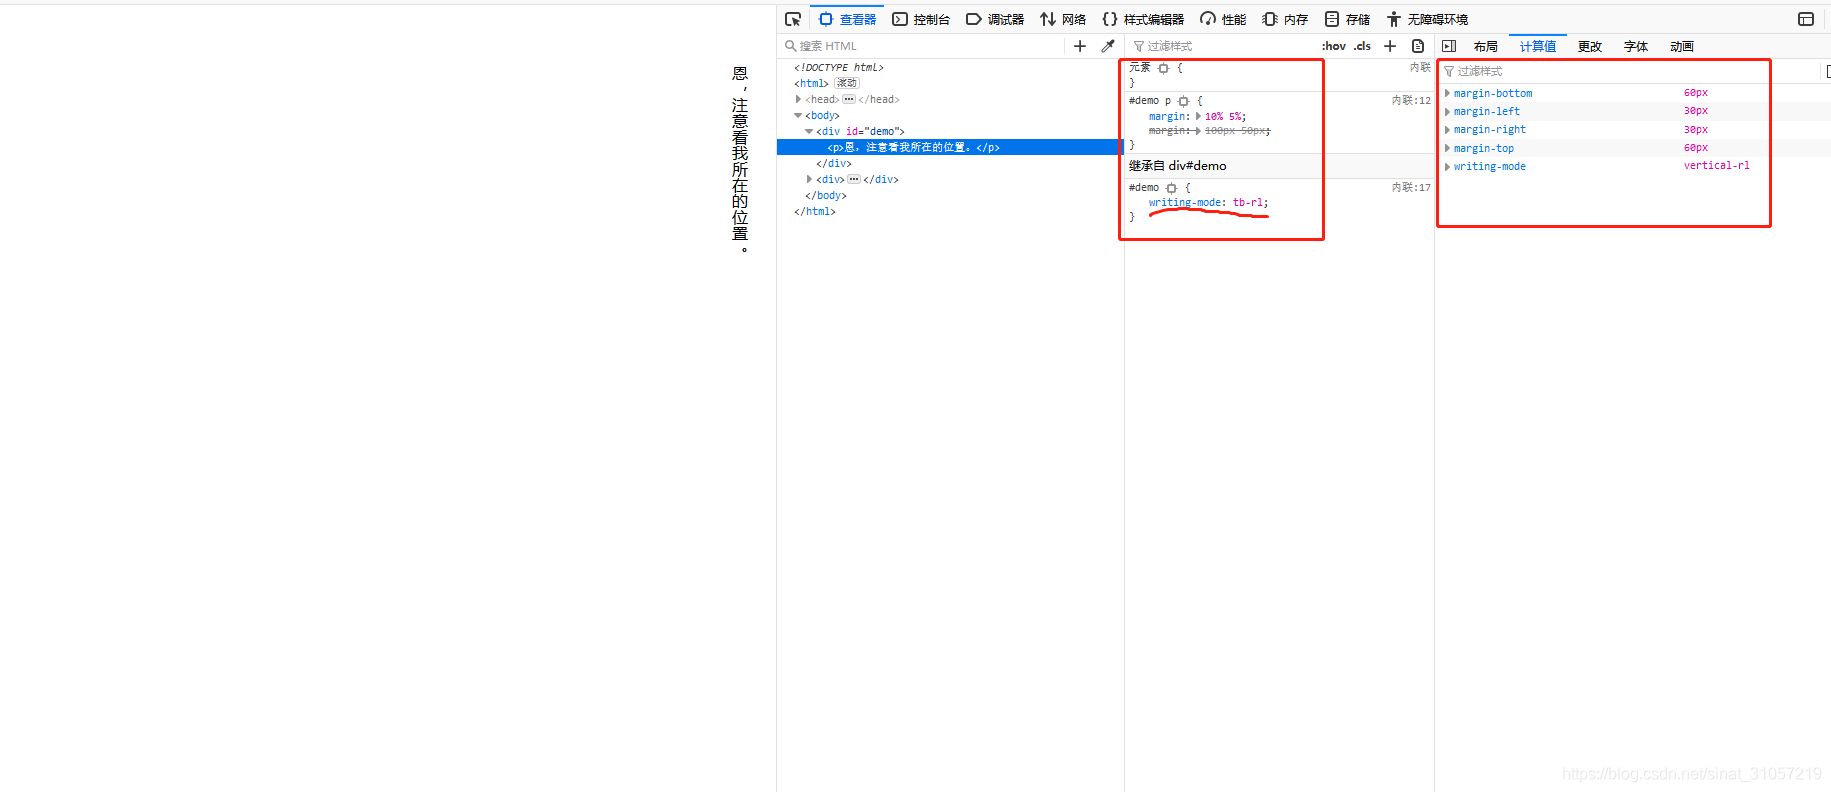Collapse the body element node
Viewport: 1831px width, 792px height.
[x=798, y=115]
